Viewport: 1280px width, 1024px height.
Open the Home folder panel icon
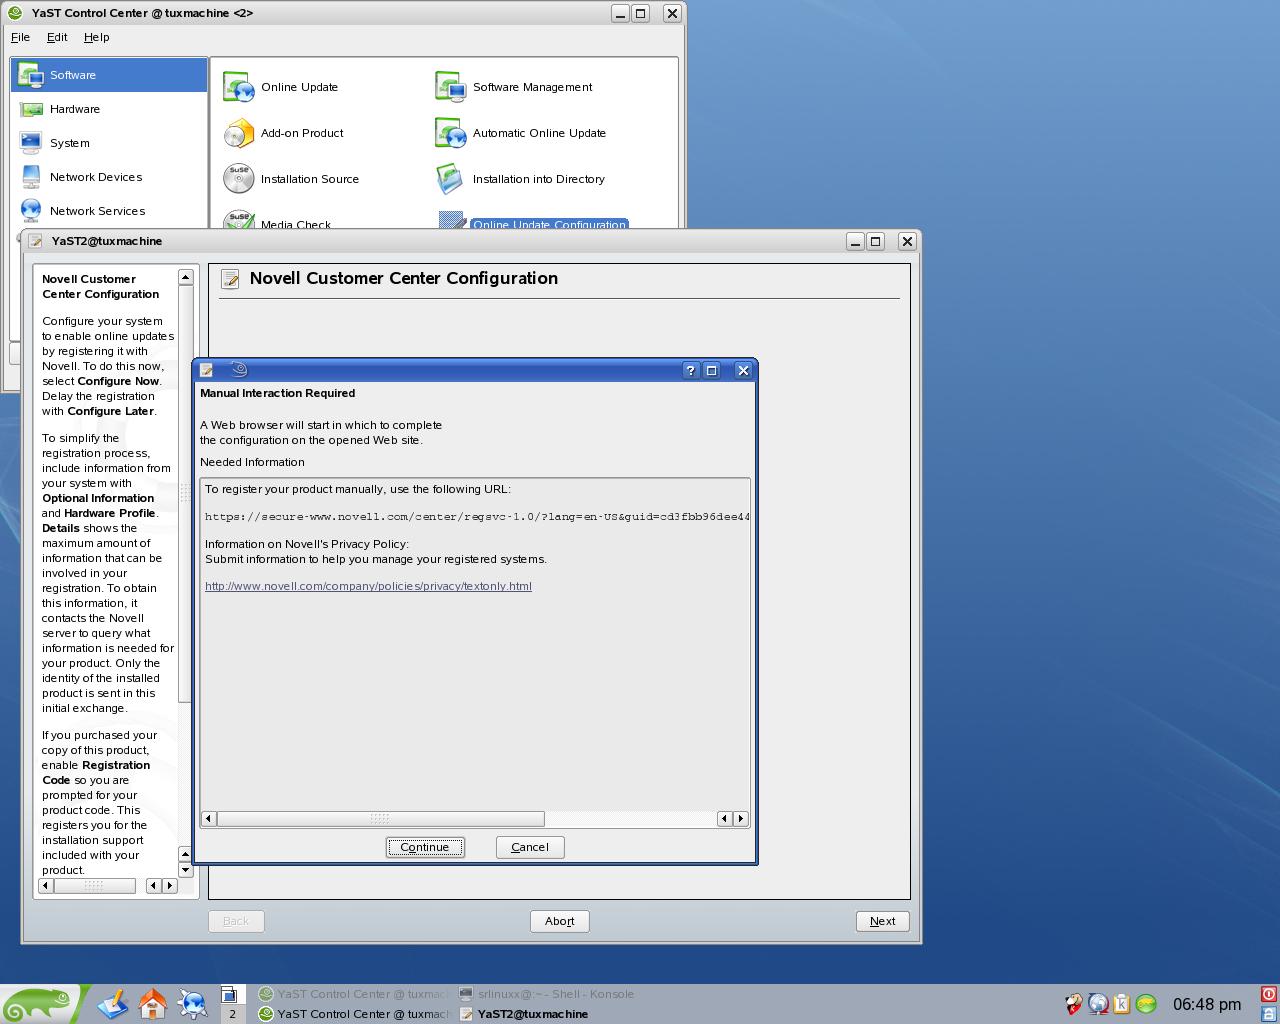point(153,1003)
